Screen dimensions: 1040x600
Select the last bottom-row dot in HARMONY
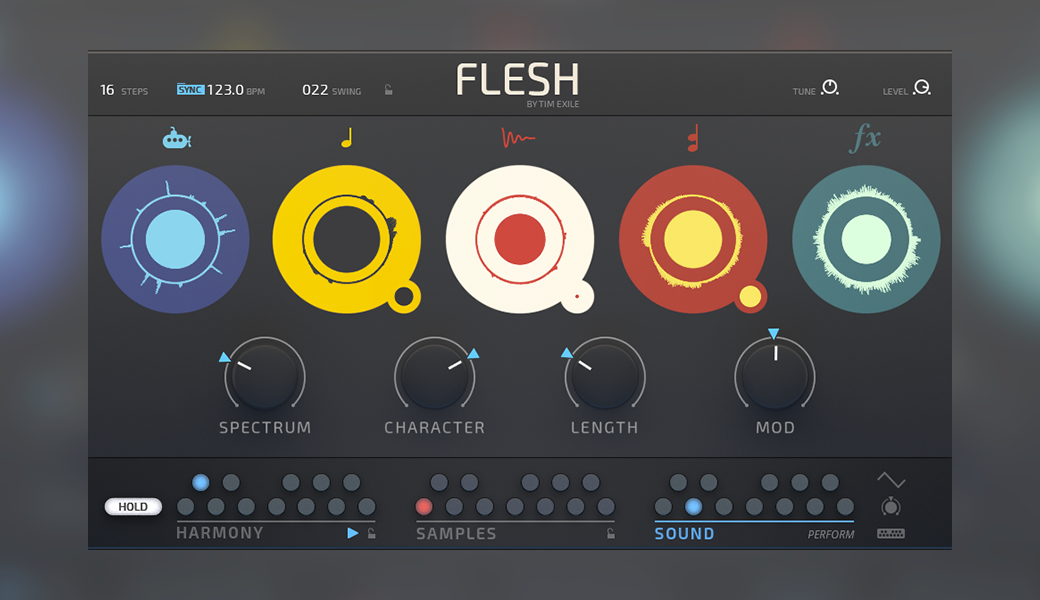tap(367, 507)
